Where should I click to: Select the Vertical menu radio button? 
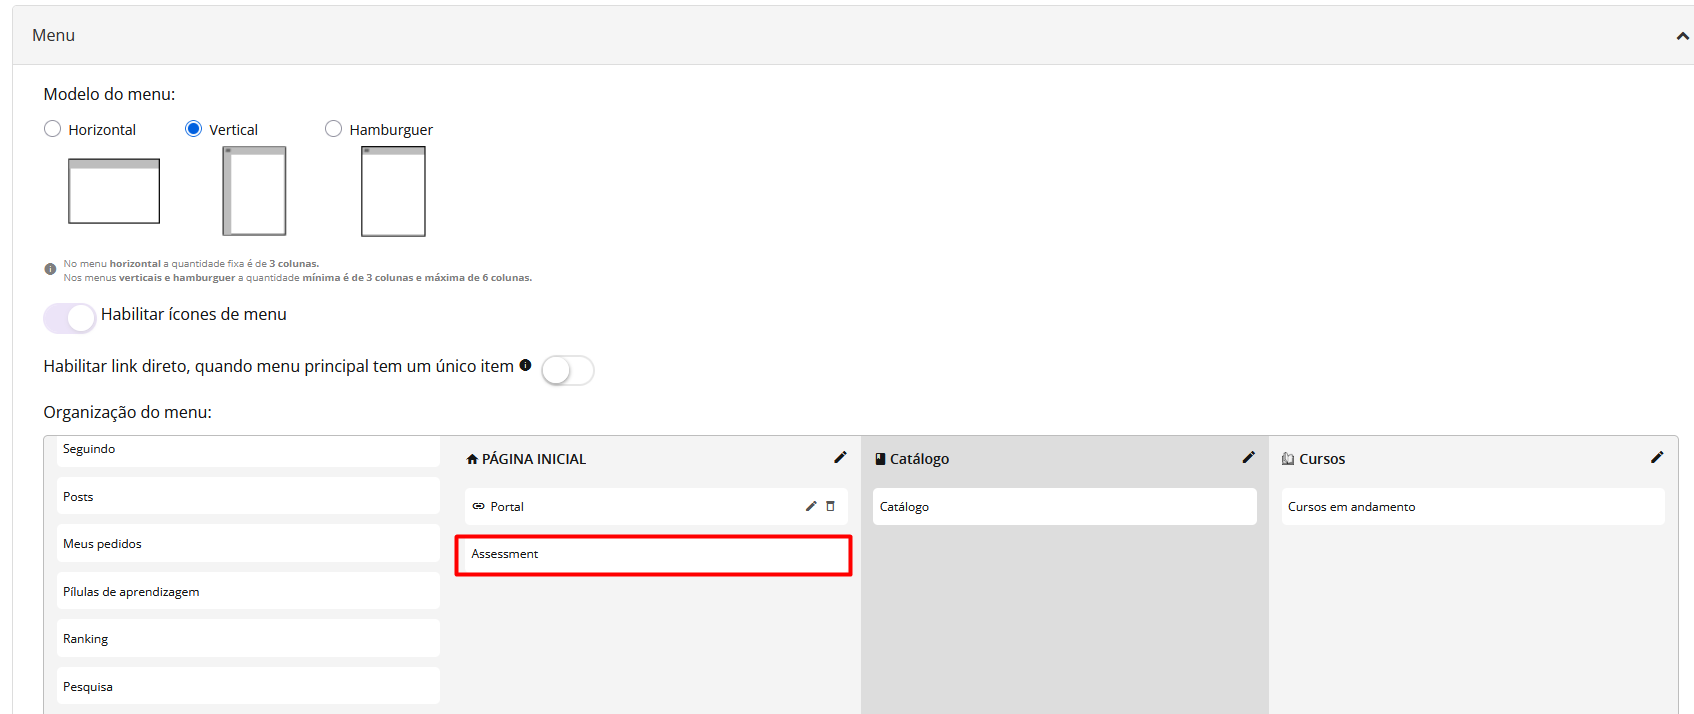click(x=194, y=129)
